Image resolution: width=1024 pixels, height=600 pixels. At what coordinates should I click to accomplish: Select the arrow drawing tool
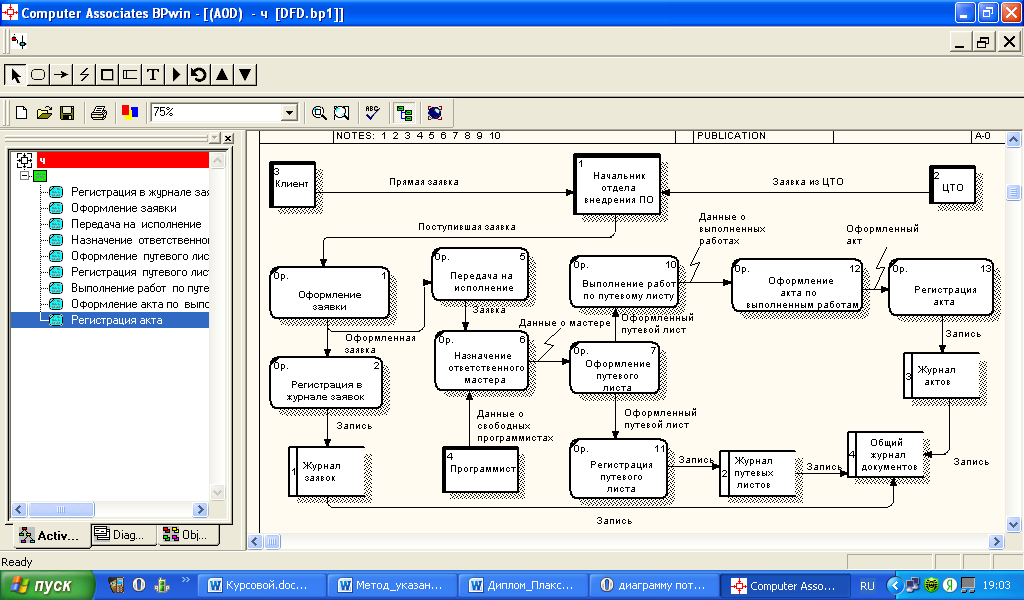pos(61,74)
